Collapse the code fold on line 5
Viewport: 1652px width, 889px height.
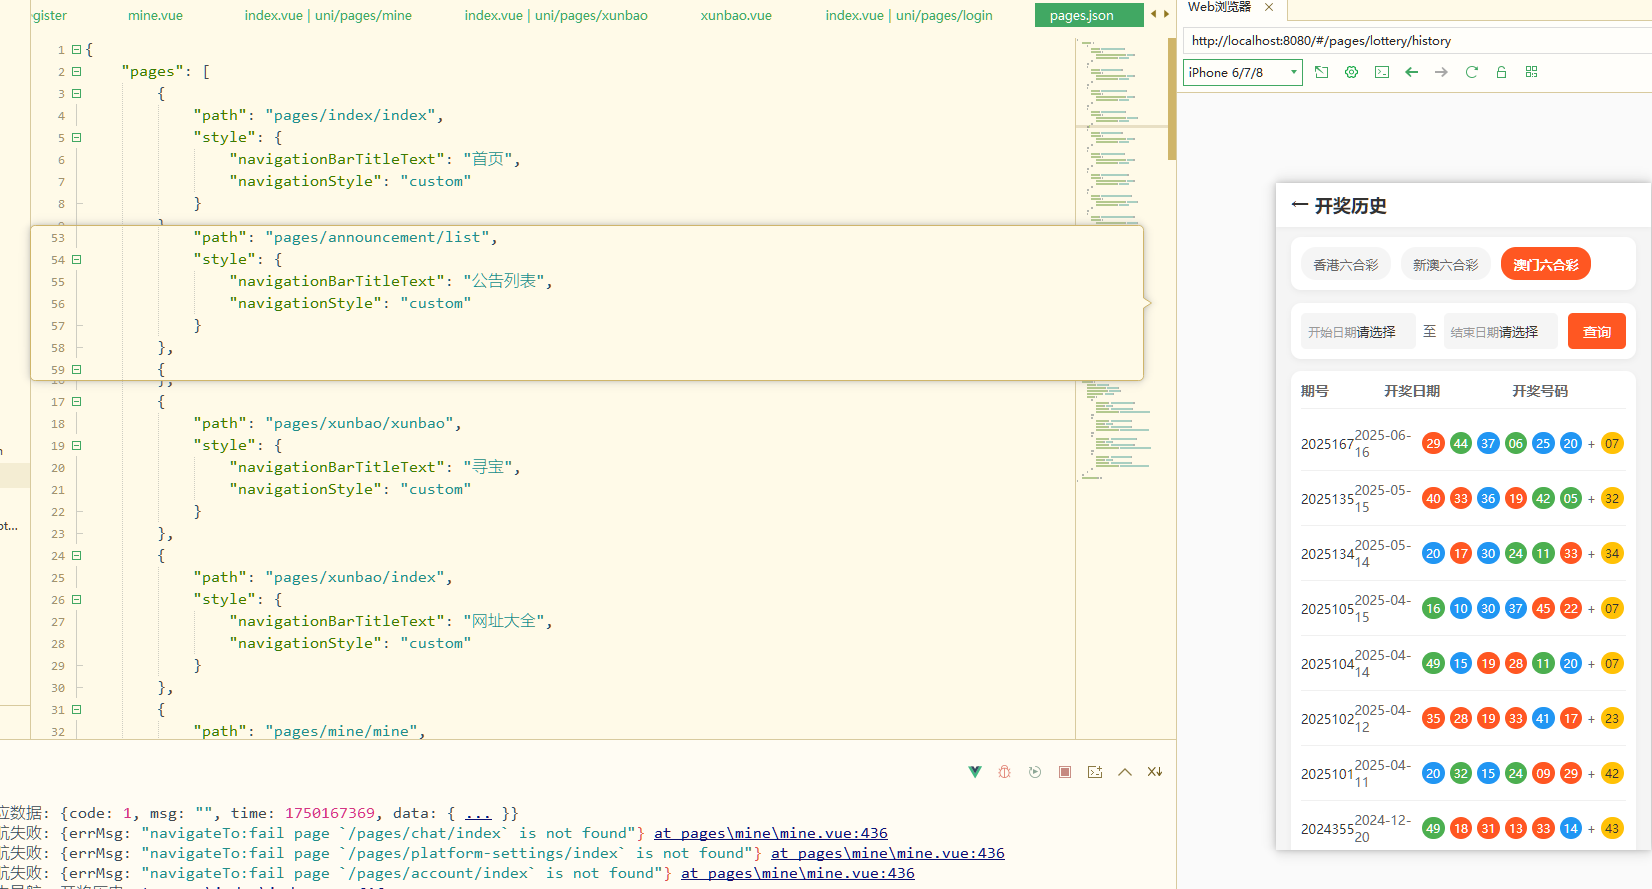[x=76, y=138]
